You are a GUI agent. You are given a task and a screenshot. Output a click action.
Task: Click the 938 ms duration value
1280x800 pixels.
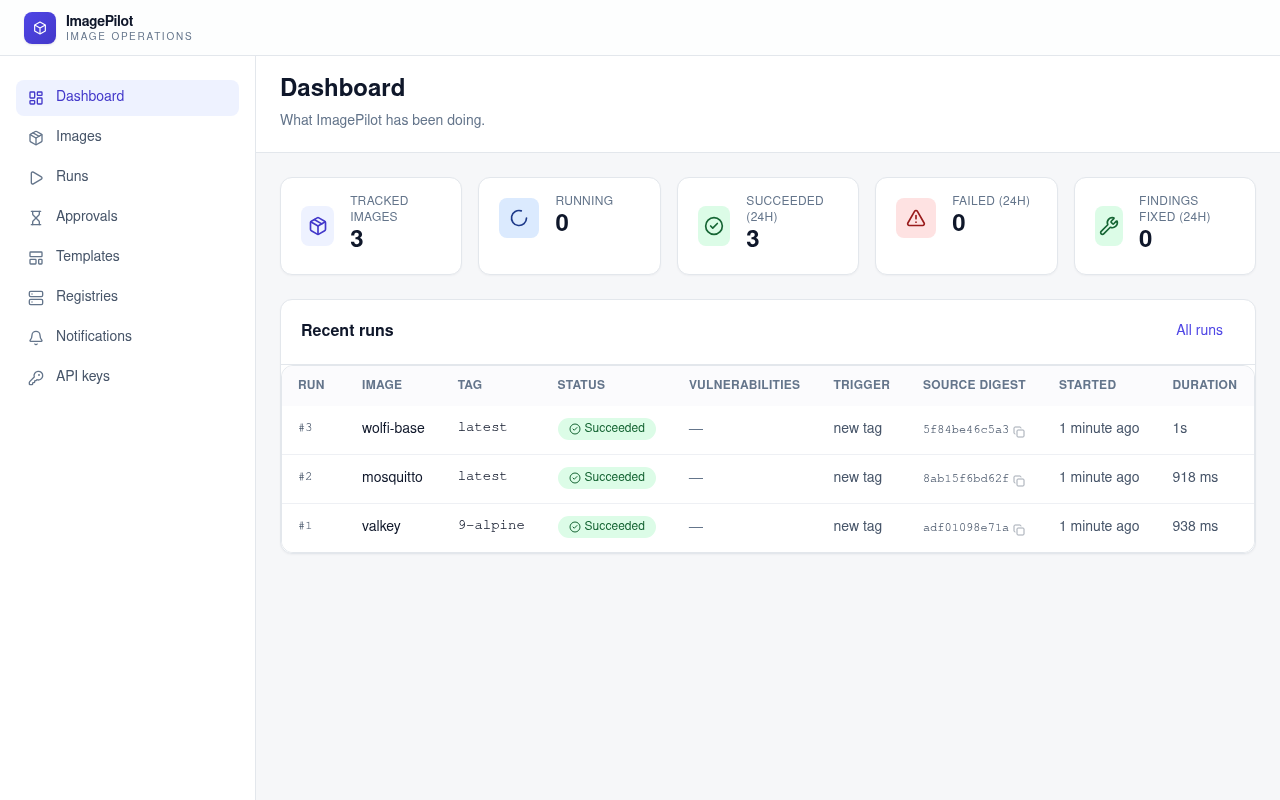point(1195,526)
